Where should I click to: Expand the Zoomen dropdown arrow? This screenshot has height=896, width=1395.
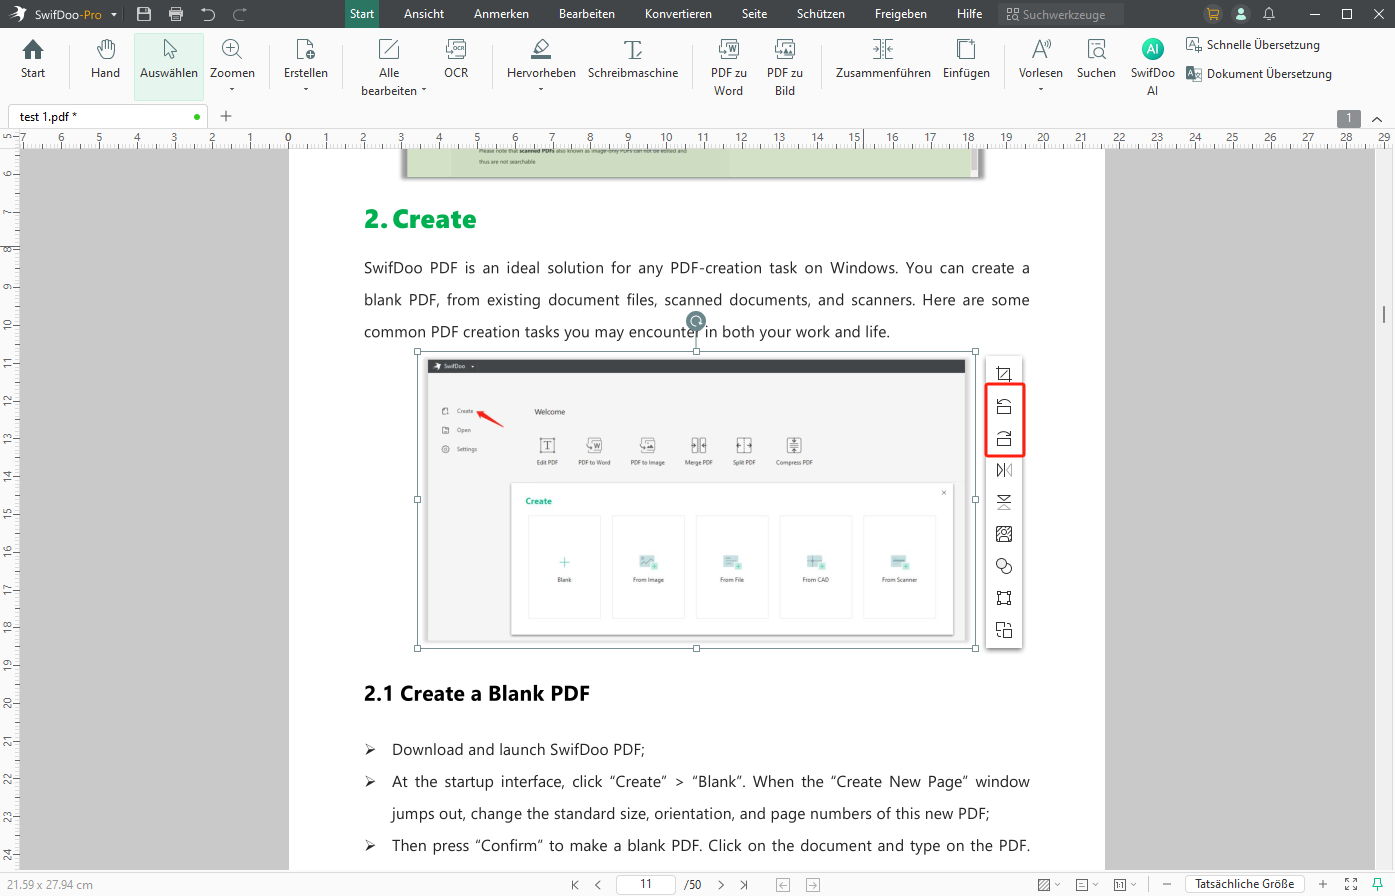[x=232, y=90]
